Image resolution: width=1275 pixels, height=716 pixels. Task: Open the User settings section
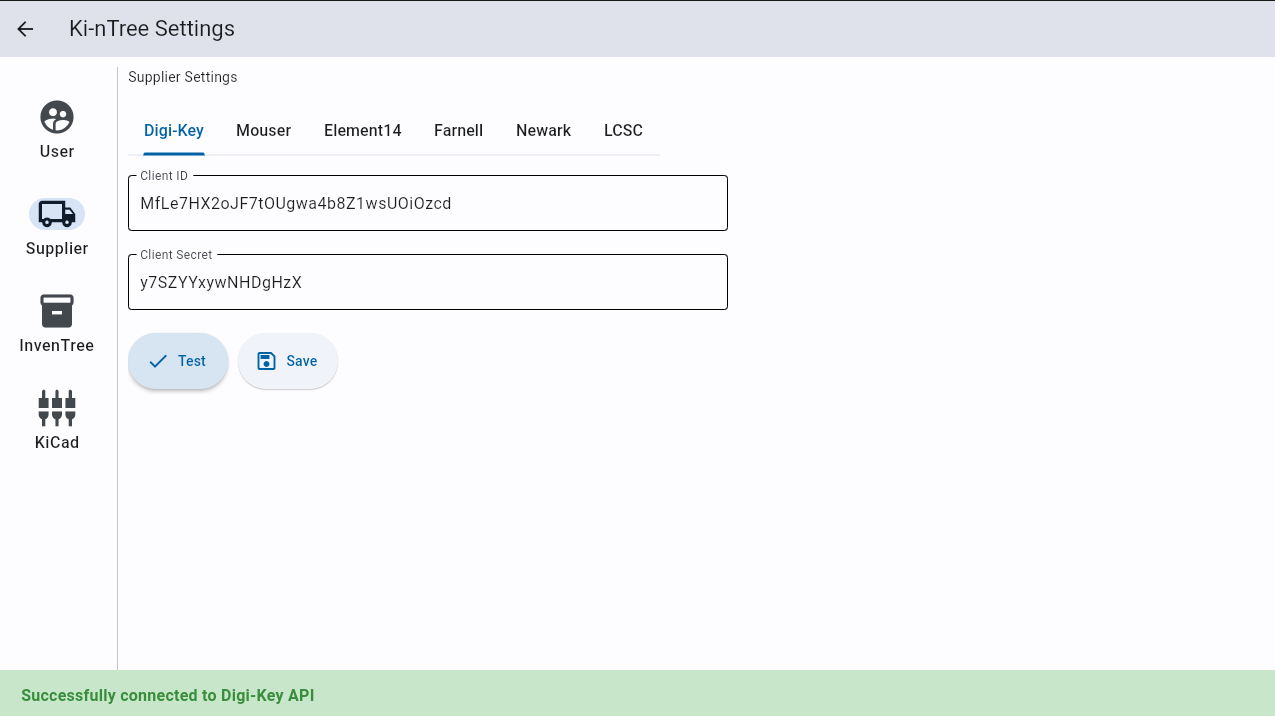pyautogui.click(x=57, y=130)
